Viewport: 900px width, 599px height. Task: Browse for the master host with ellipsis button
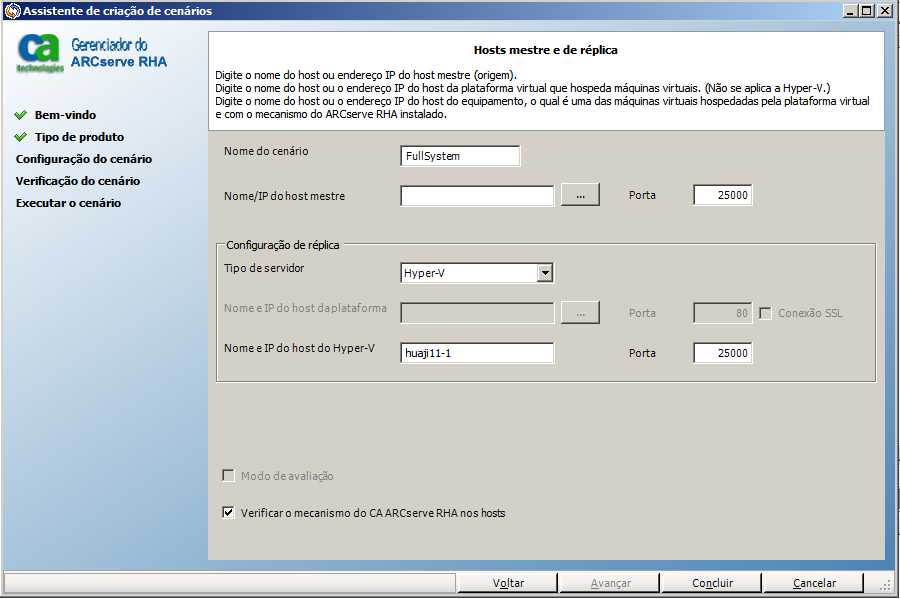point(580,195)
